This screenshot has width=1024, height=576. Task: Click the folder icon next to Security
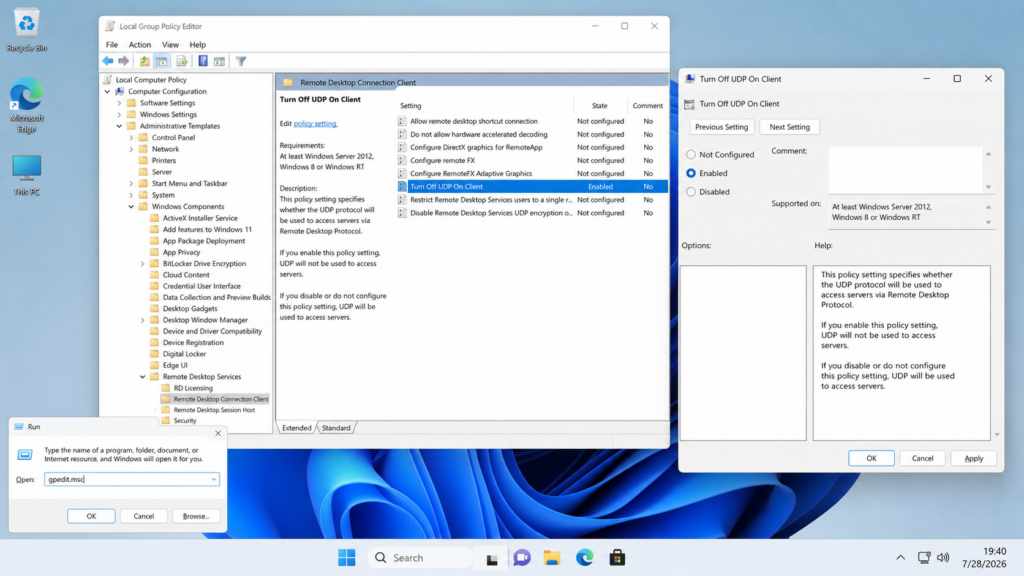coord(166,421)
